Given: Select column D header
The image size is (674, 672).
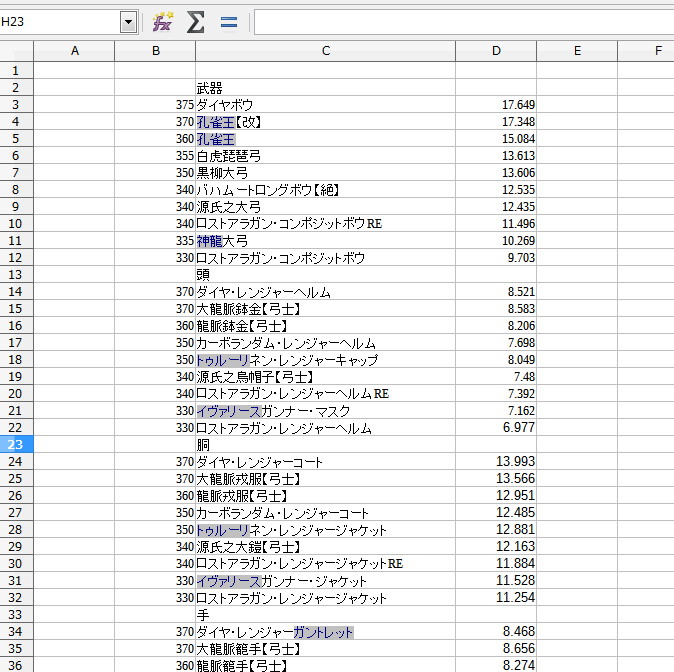Looking at the screenshot, I should (496, 51).
